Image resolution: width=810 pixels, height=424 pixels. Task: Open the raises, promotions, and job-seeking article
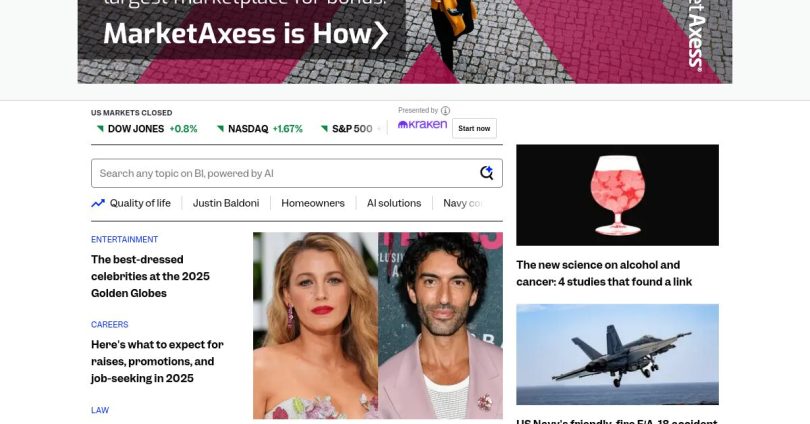[x=157, y=362]
